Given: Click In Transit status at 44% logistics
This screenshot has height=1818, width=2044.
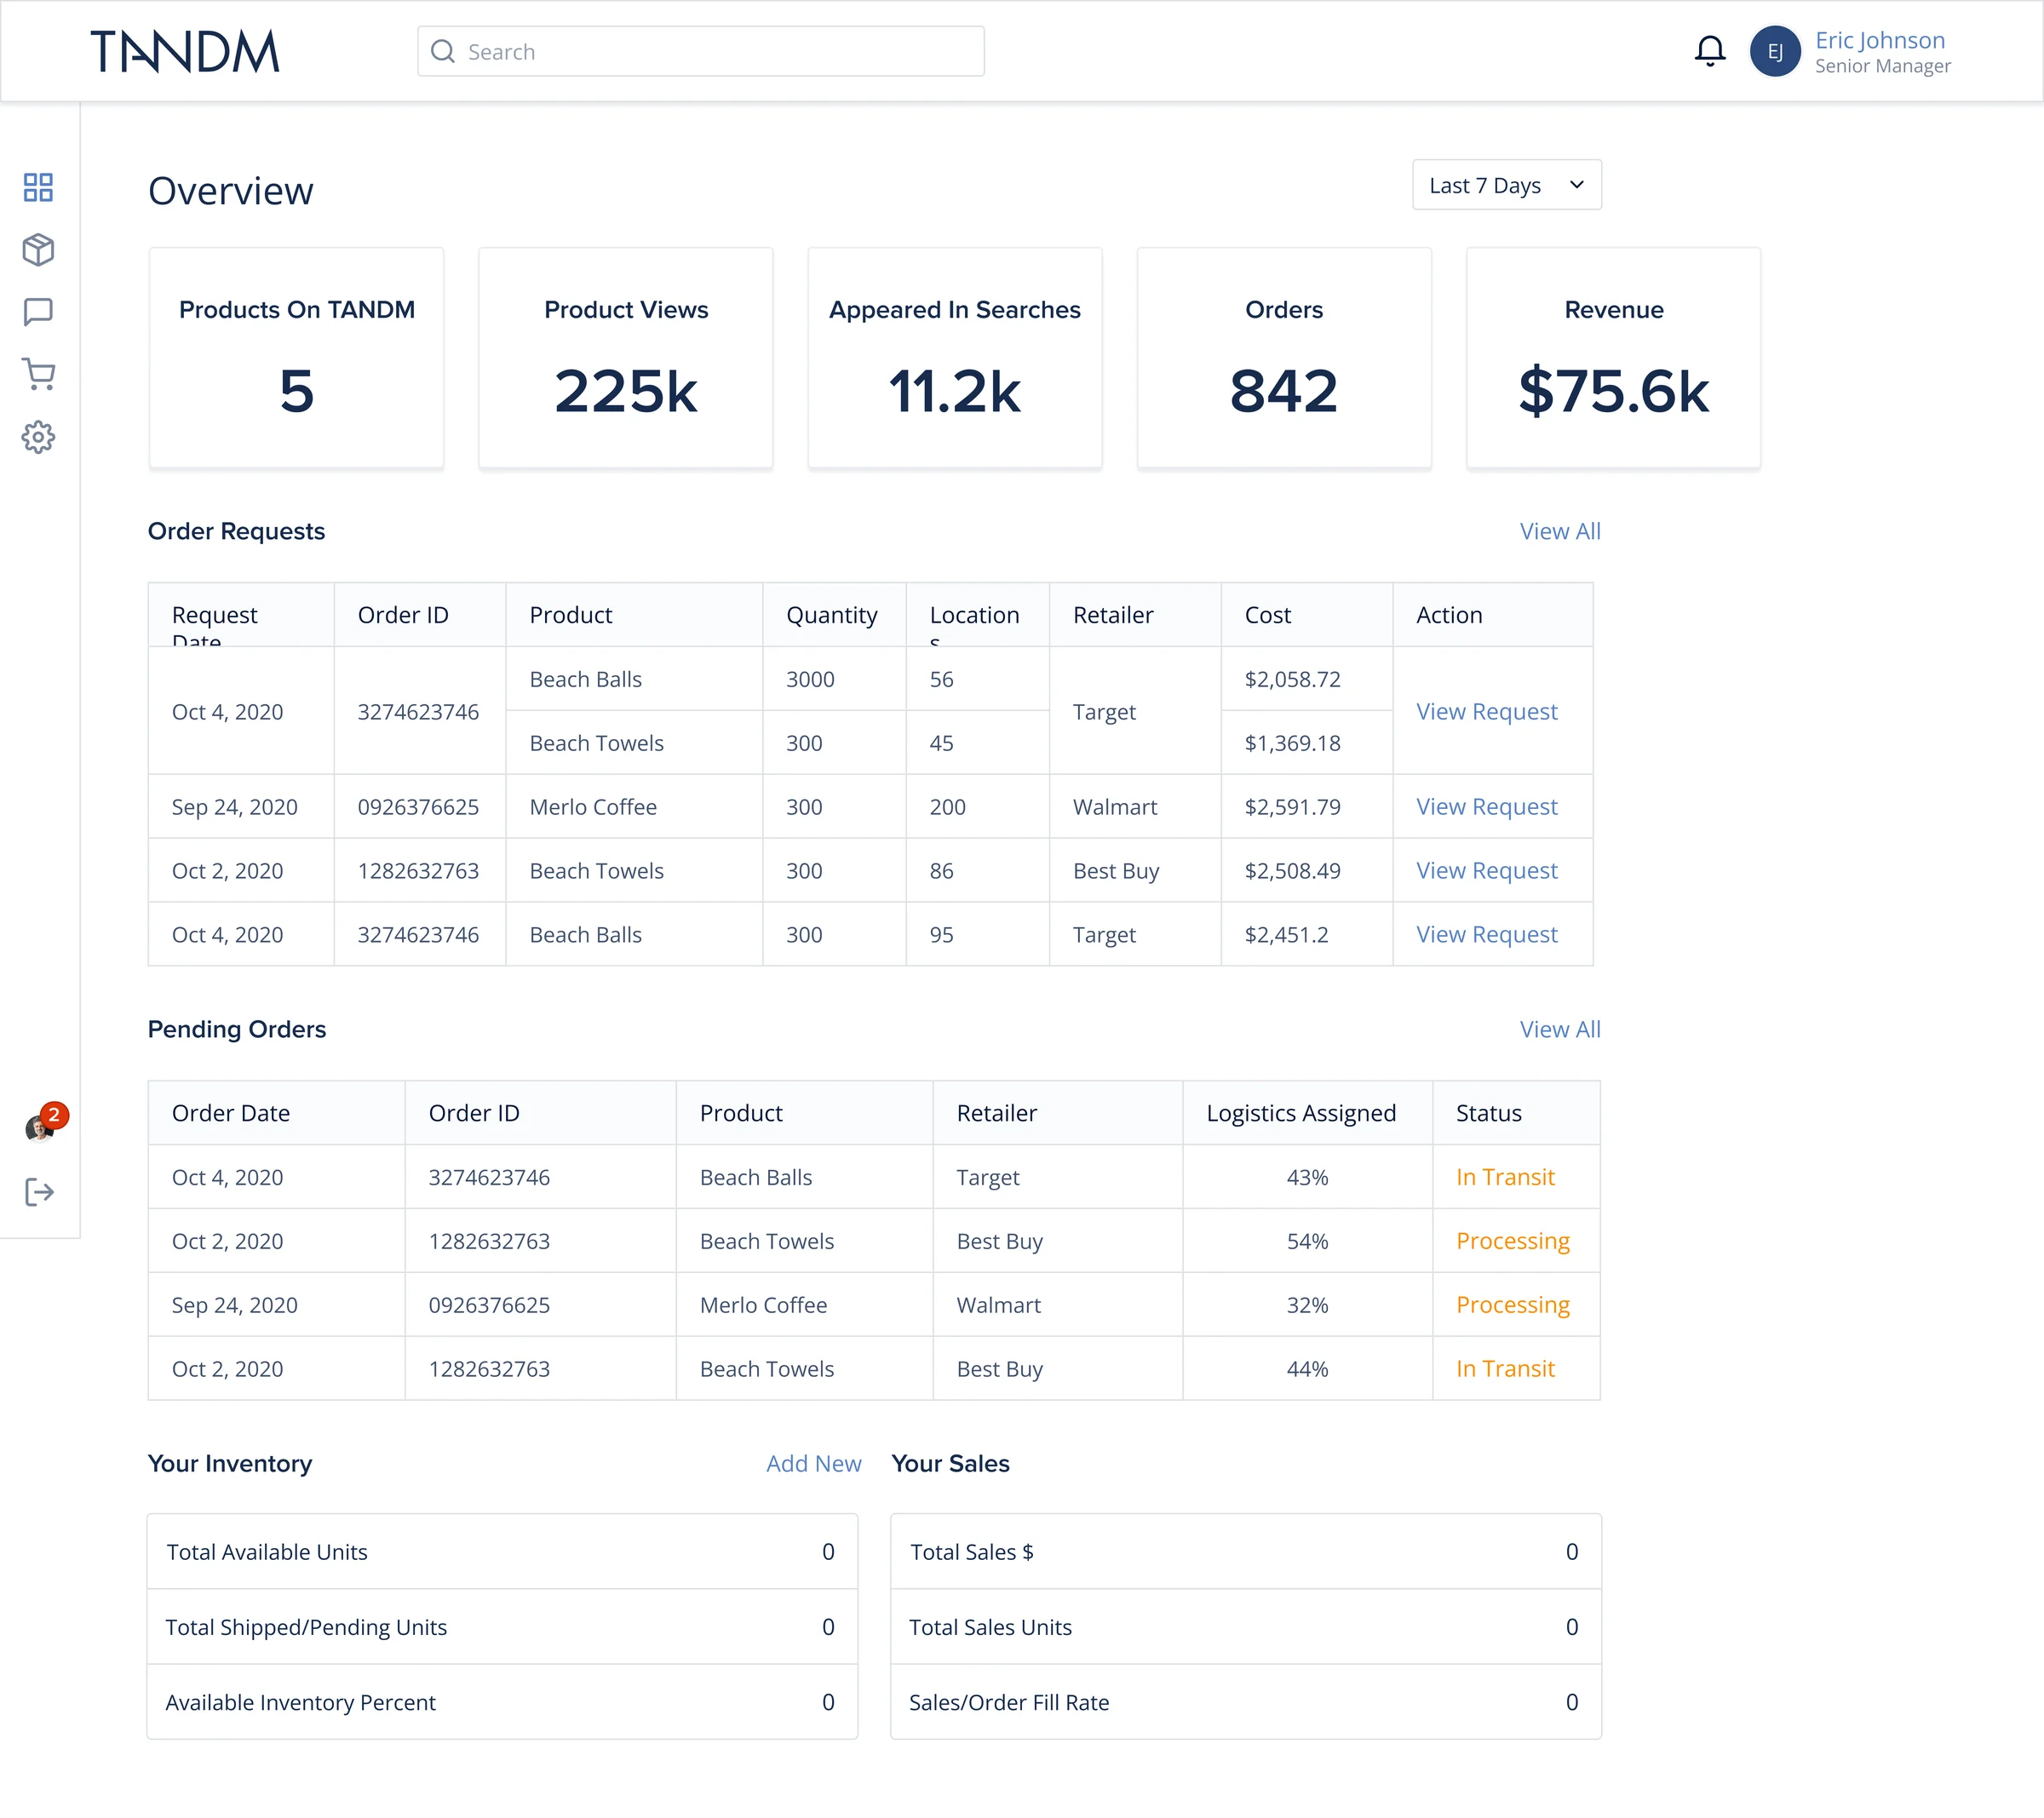Looking at the screenshot, I should 1505,1369.
